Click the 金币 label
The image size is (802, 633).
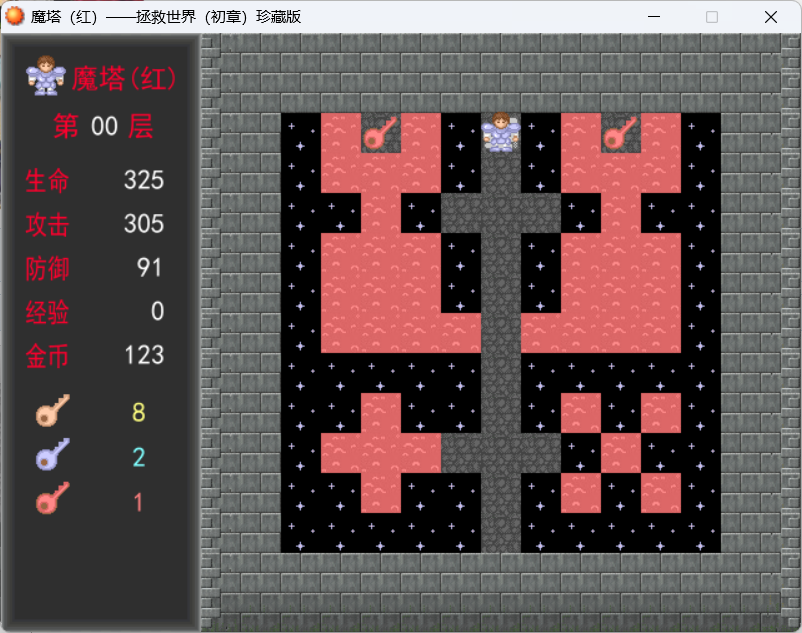pos(47,356)
